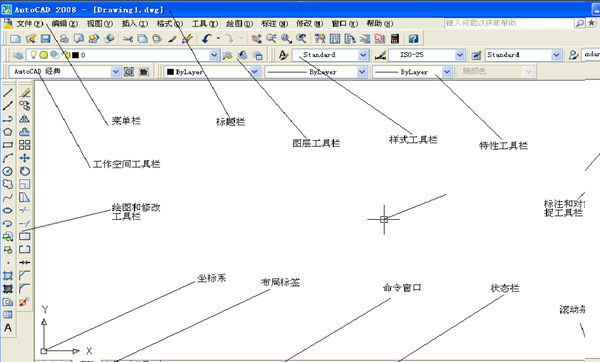Select the Polyline draw tool

(x=8, y=119)
